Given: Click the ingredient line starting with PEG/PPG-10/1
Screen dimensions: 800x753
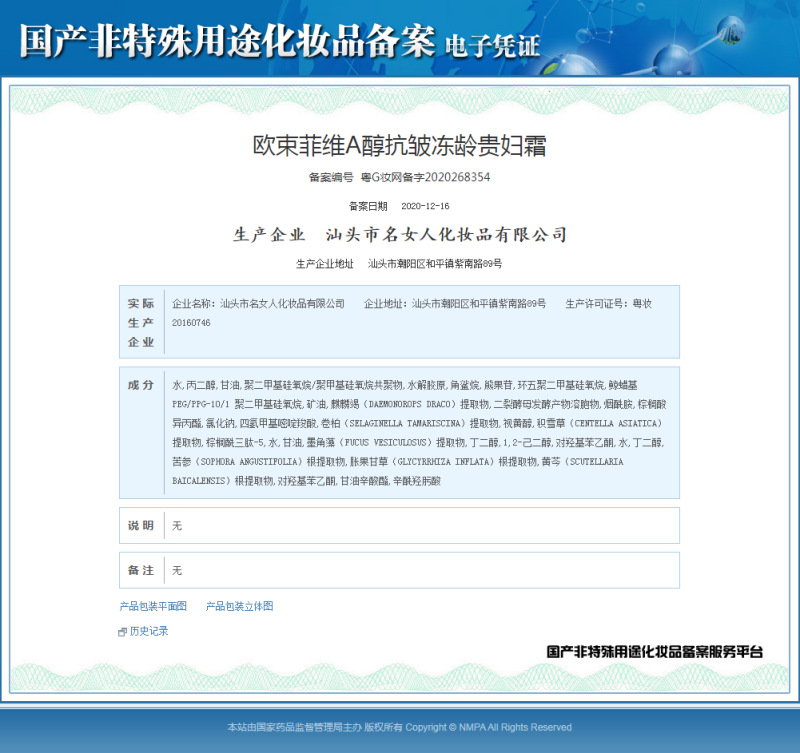Looking at the screenshot, I should (x=419, y=404).
